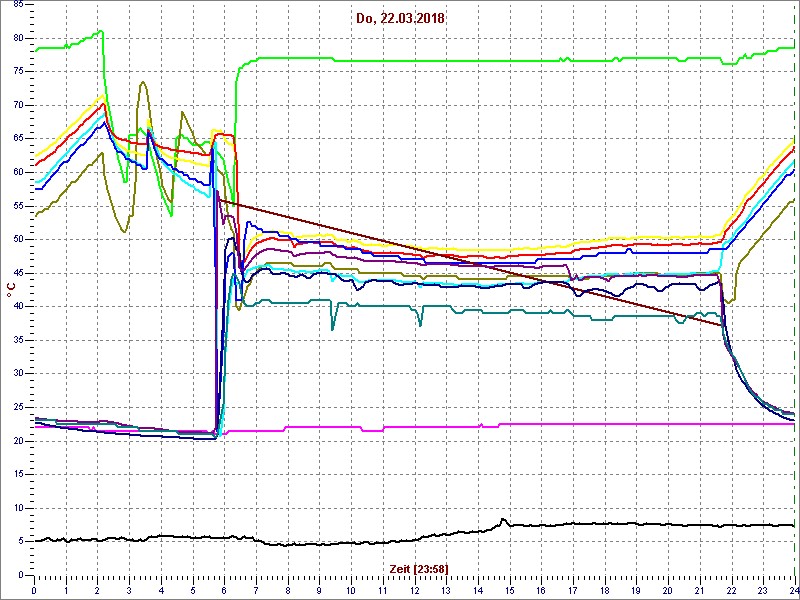Click hour 24 on the time axis
The image size is (800, 600).
tap(793, 589)
